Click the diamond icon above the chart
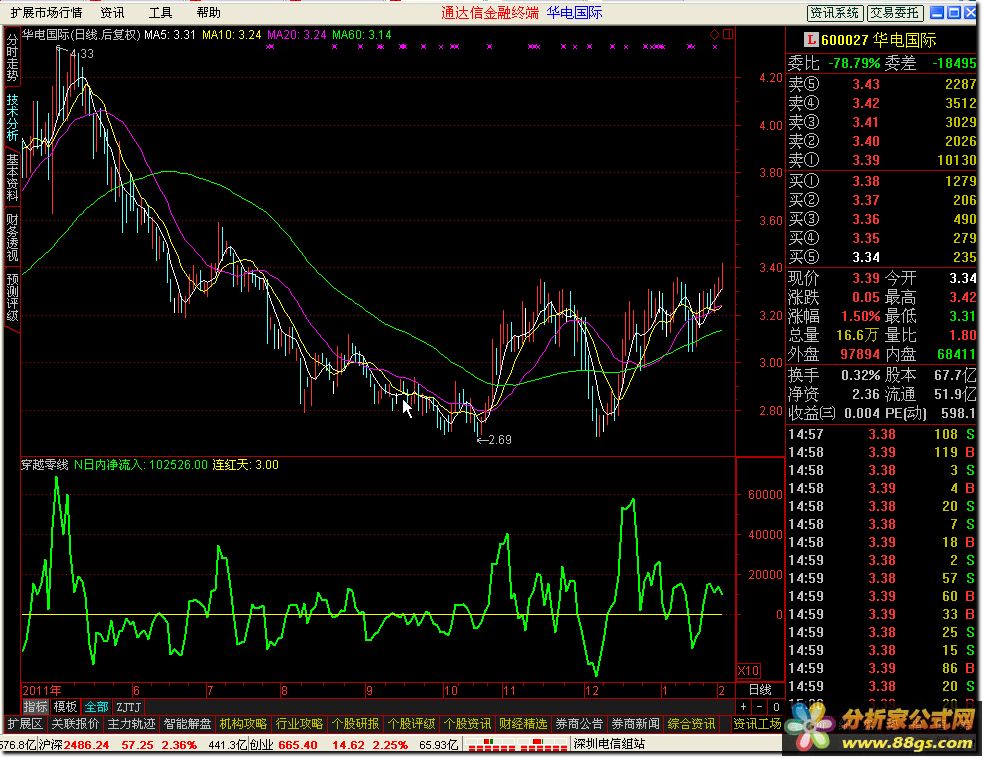984x758 pixels. tap(714, 35)
